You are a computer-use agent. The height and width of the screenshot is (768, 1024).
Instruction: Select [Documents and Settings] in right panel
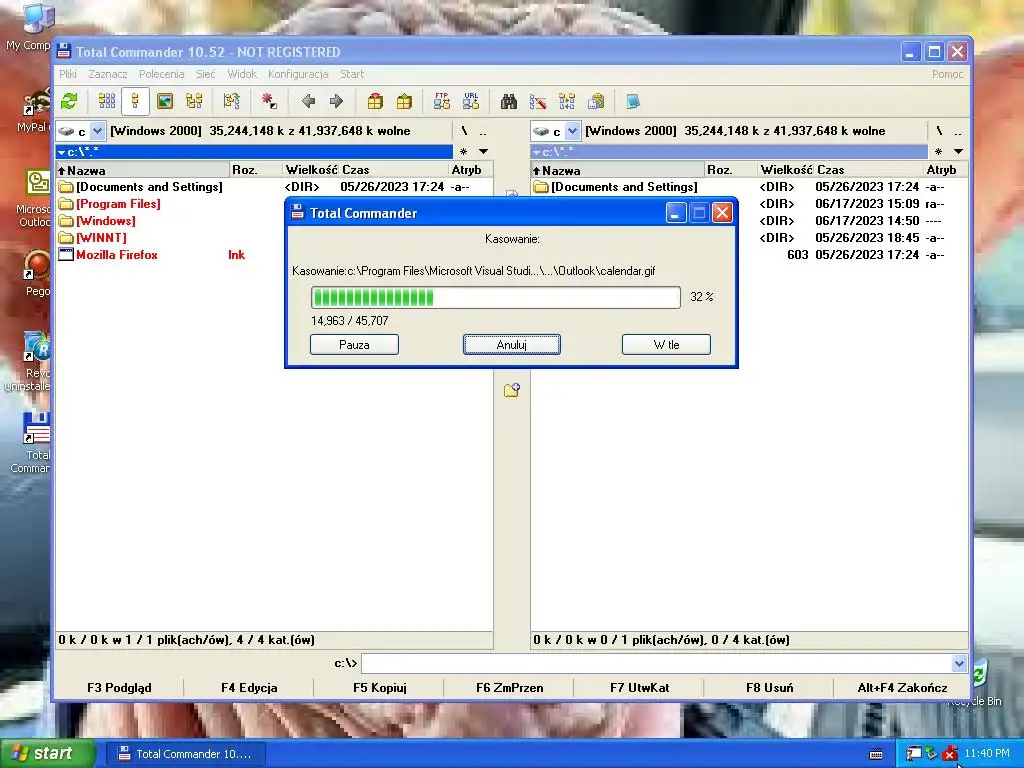tap(624, 187)
